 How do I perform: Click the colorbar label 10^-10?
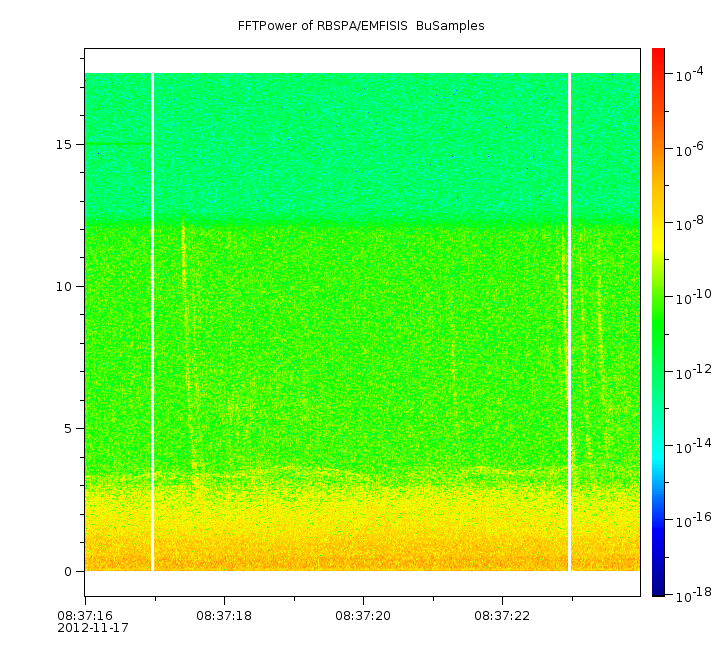coord(694,297)
